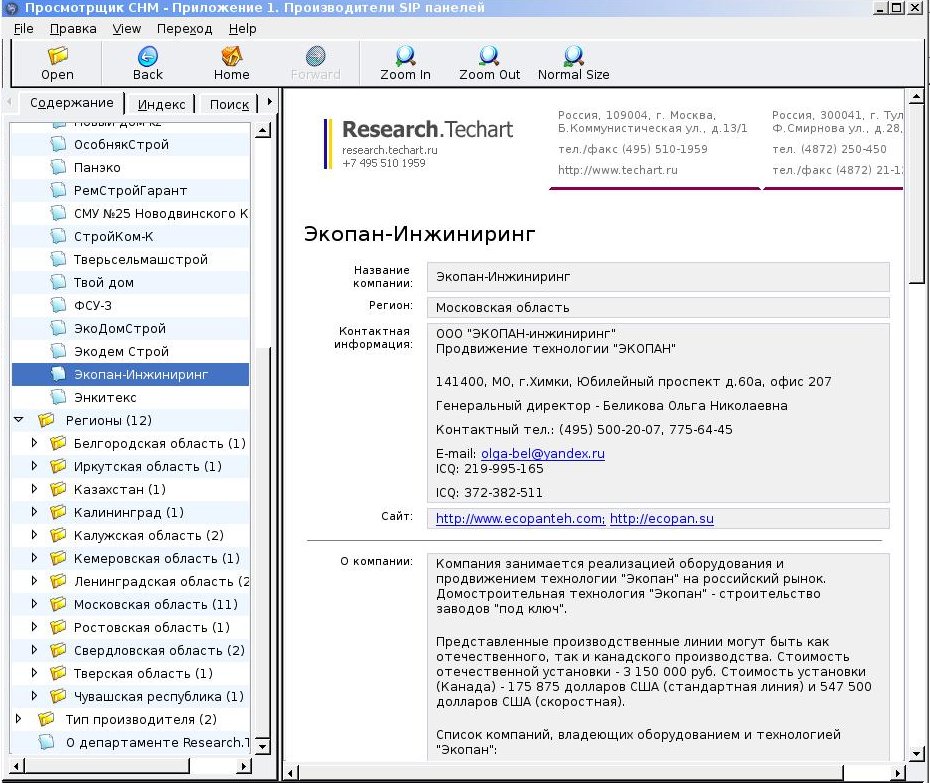This screenshot has height=783, width=930.
Task: Switch to the Поиск tab
Action: 229,104
